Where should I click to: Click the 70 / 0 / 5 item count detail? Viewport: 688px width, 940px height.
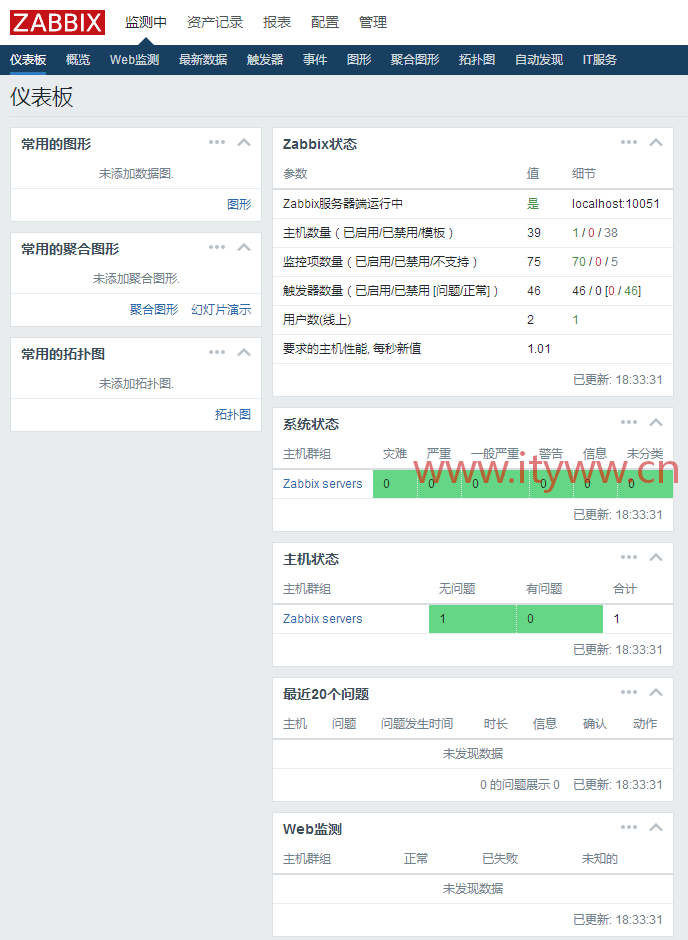pyautogui.click(x=595, y=262)
